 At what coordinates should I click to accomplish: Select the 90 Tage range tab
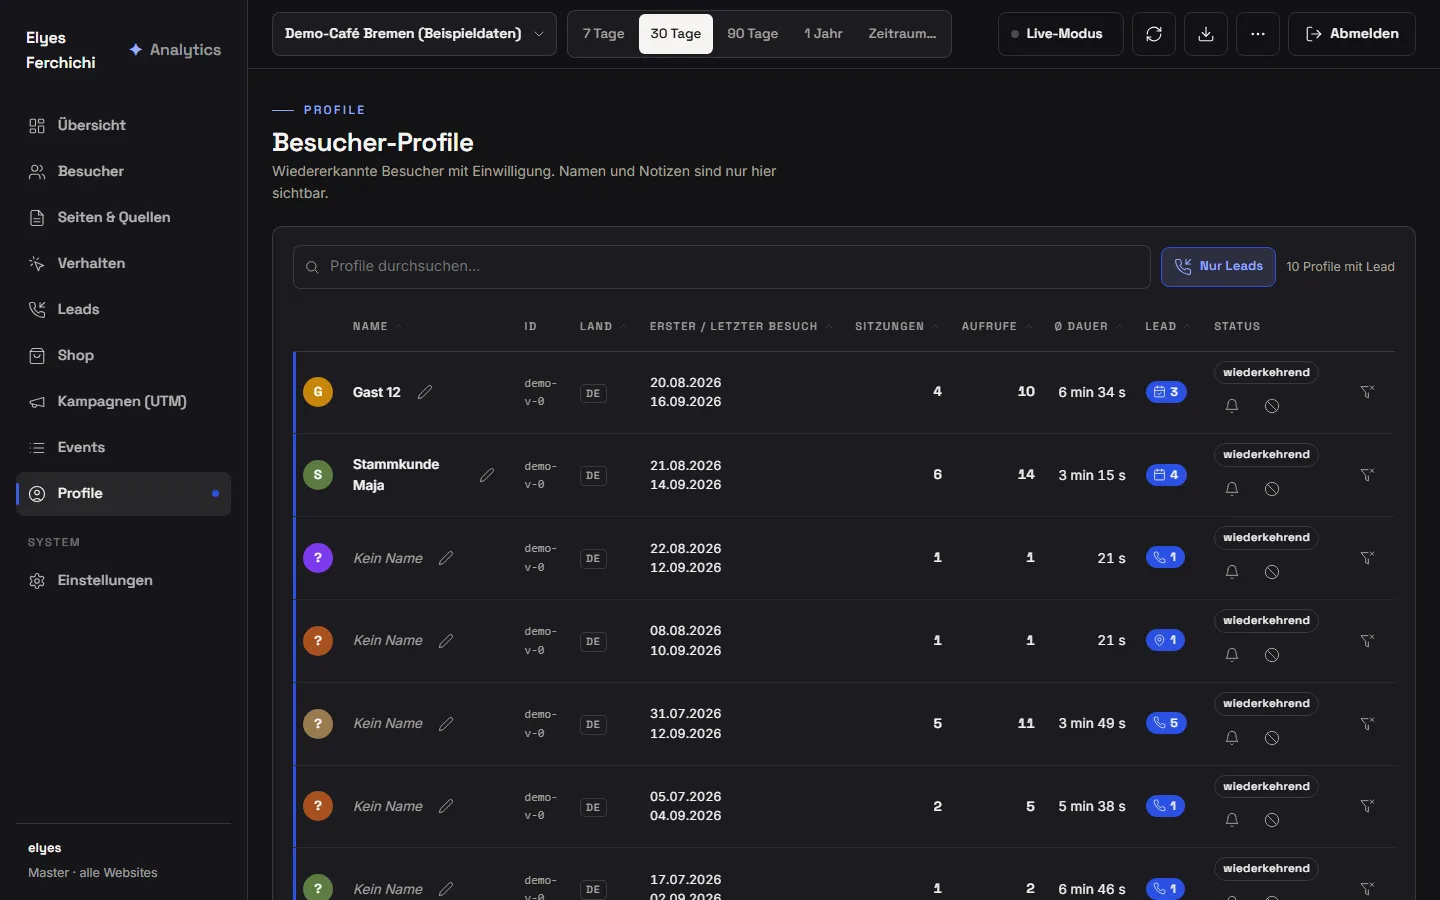pyautogui.click(x=753, y=34)
